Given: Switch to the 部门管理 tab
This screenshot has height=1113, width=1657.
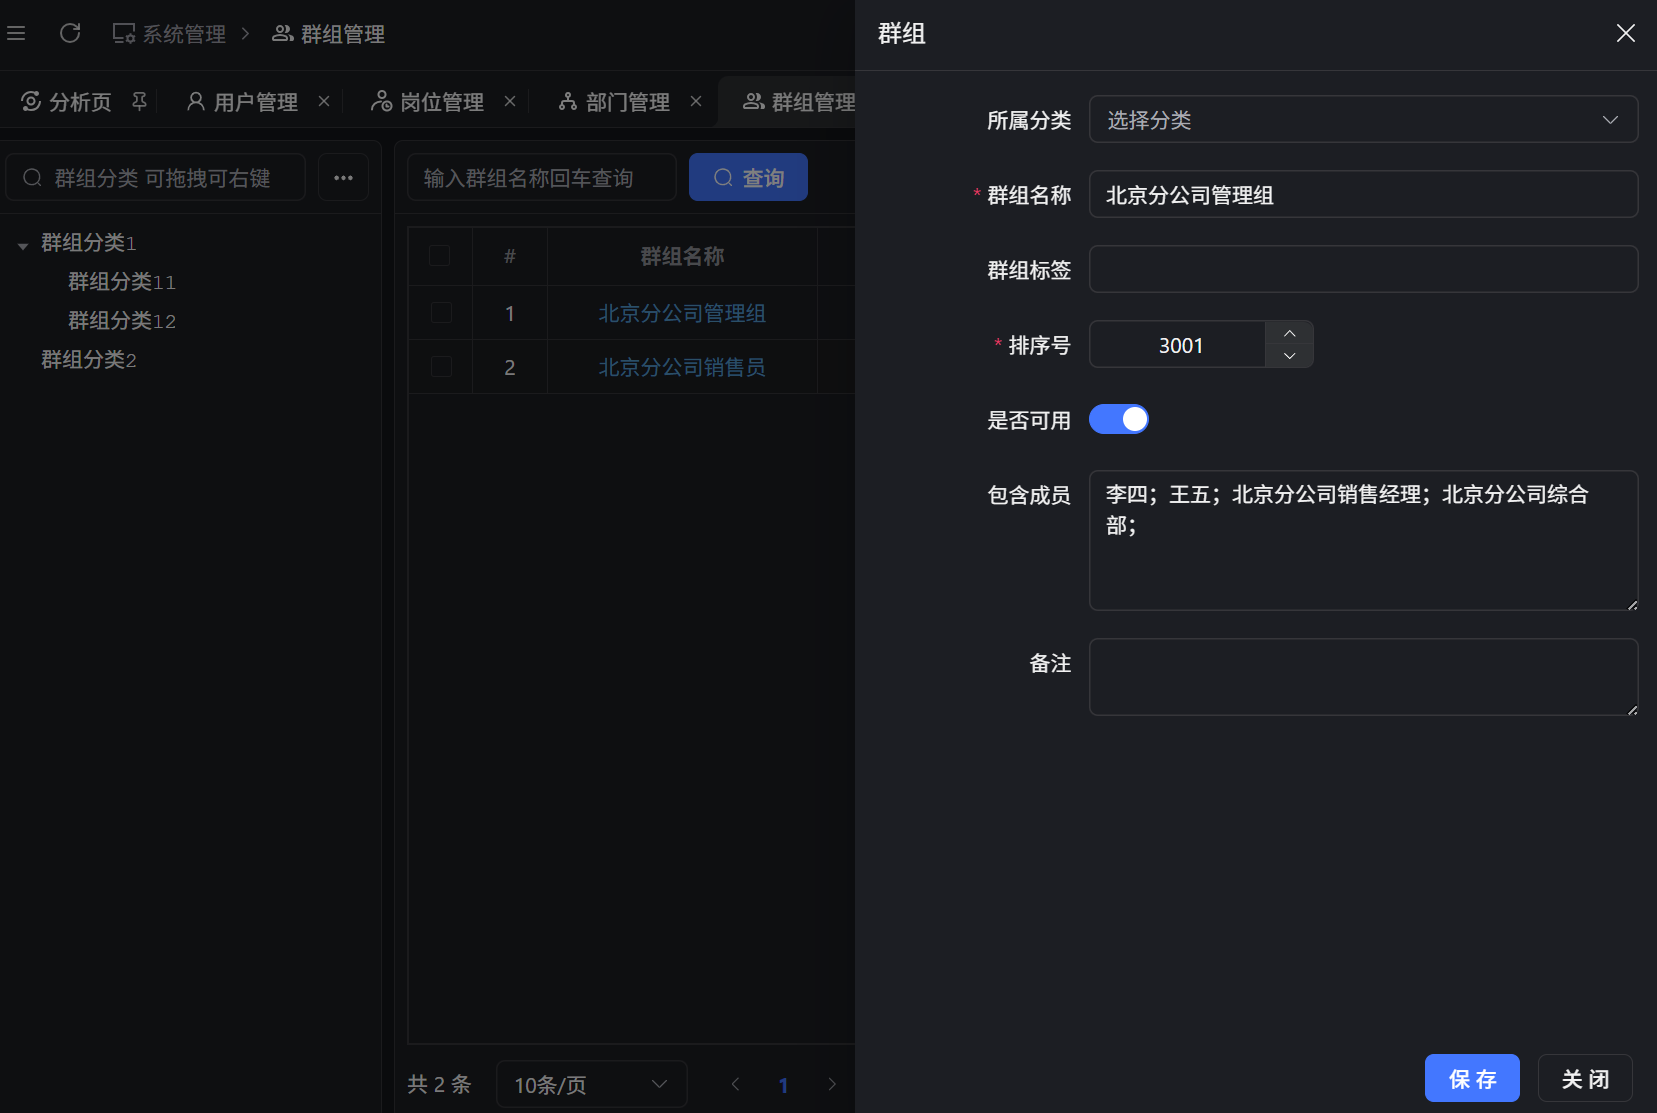Looking at the screenshot, I should 626,102.
